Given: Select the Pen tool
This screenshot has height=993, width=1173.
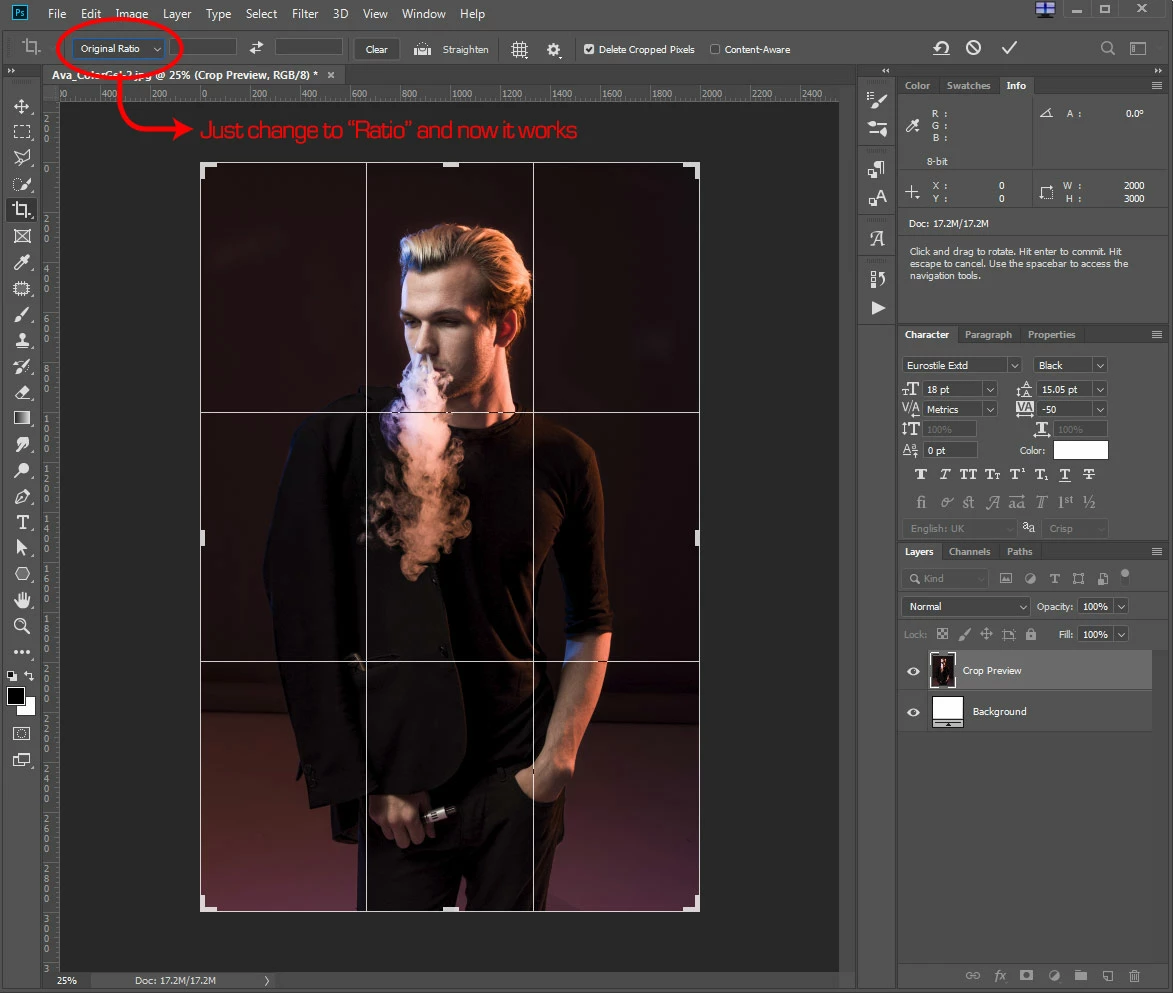Looking at the screenshot, I should [22, 496].
